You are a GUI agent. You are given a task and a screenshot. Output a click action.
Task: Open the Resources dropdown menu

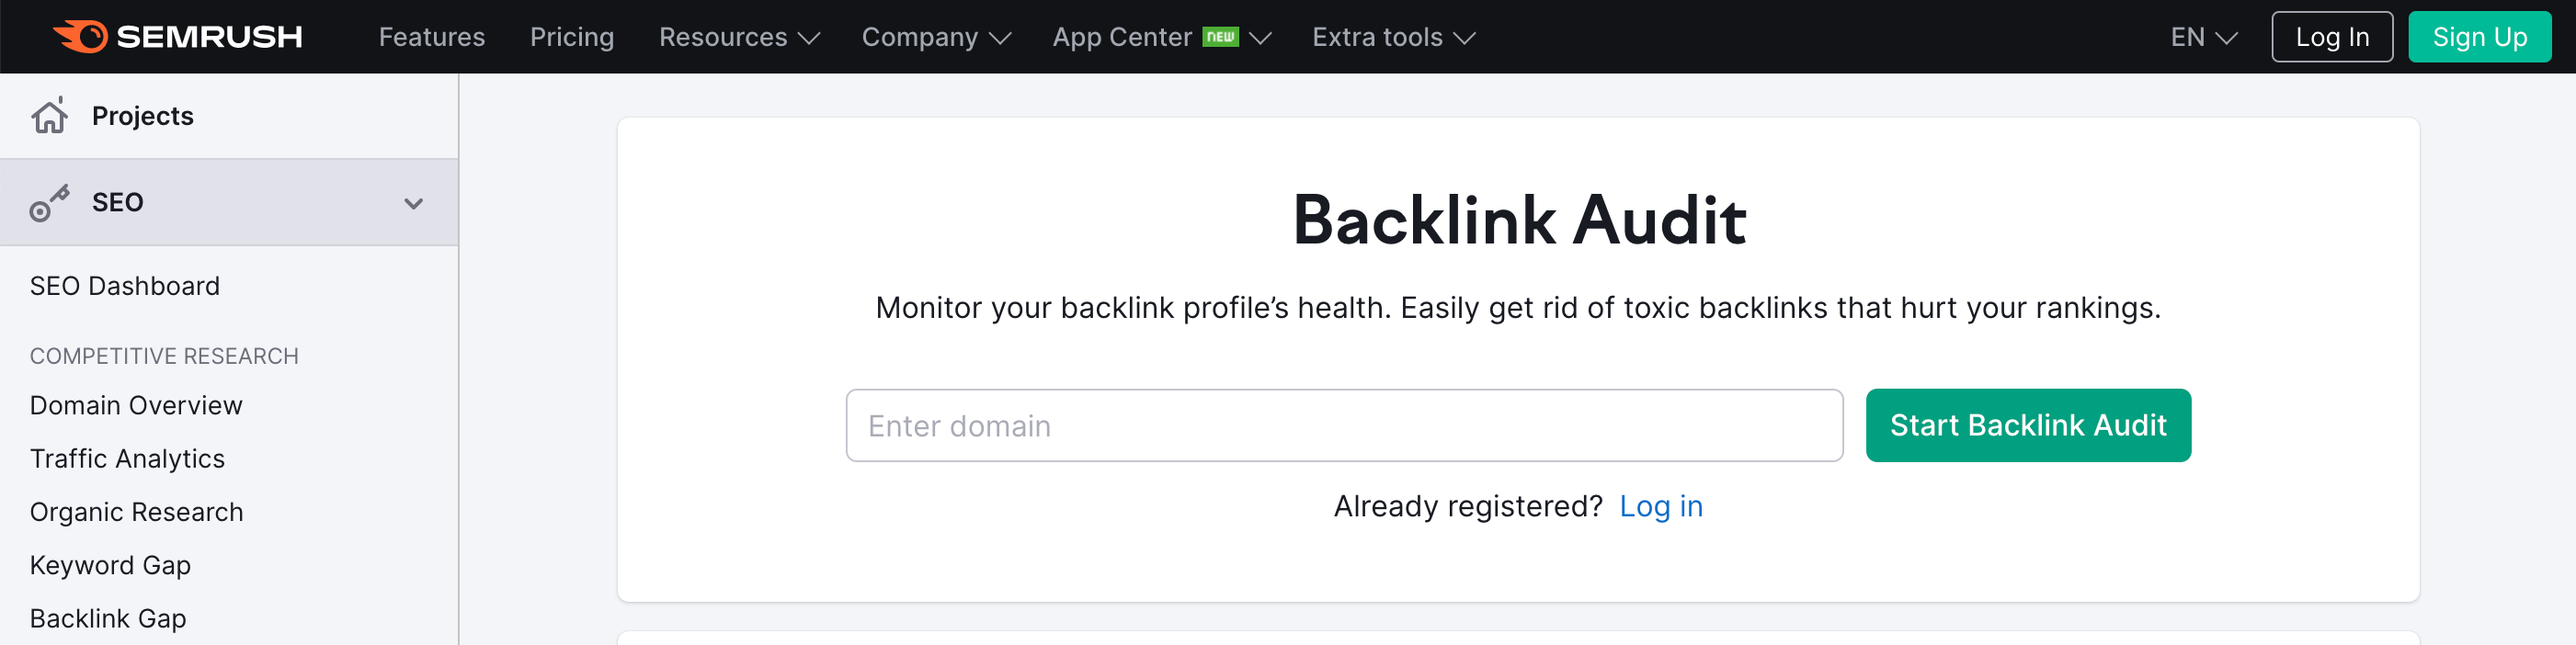[x=739, y=37]
